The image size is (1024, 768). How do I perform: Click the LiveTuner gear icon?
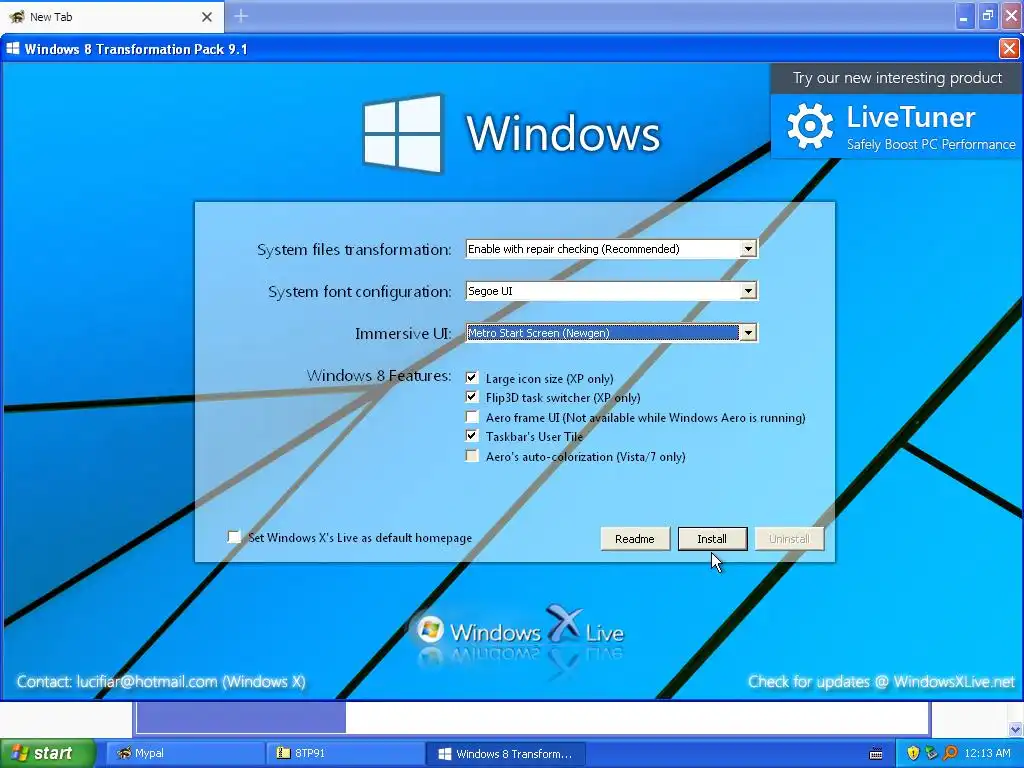tap(810, 126)
